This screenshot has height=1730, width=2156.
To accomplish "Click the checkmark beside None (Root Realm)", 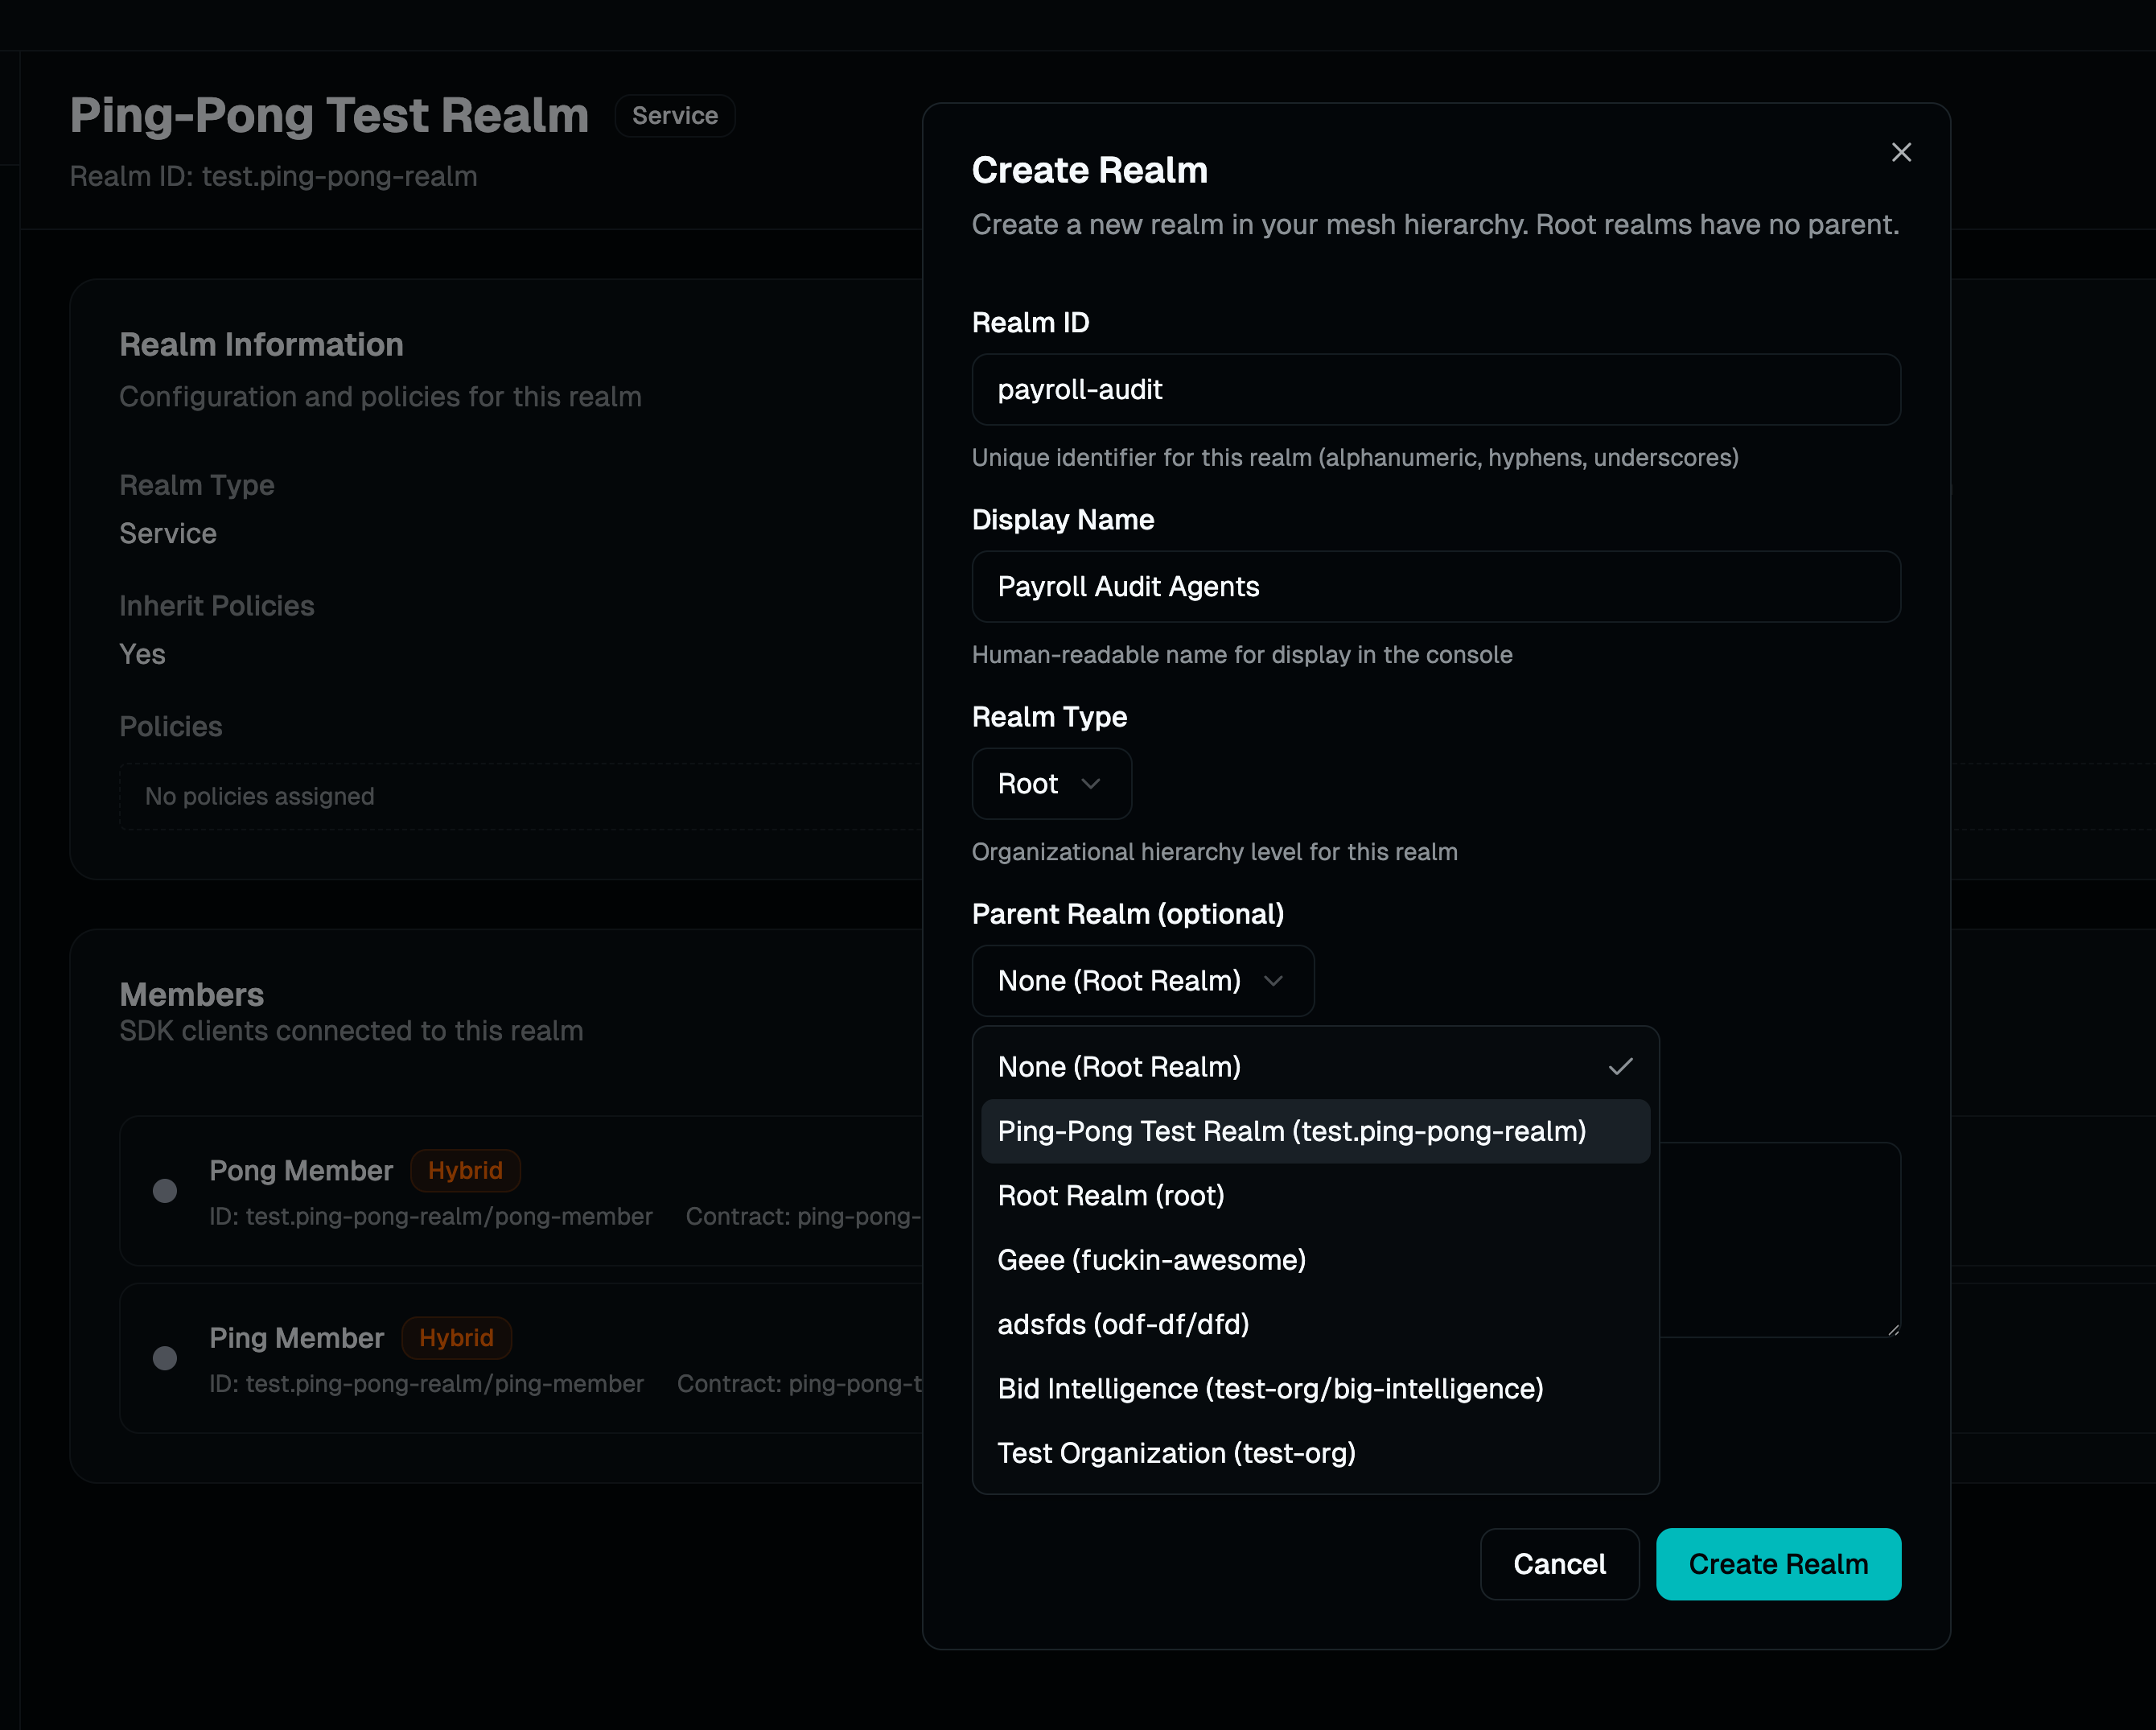I will pyautogui.click(x=1620, y=1065).
